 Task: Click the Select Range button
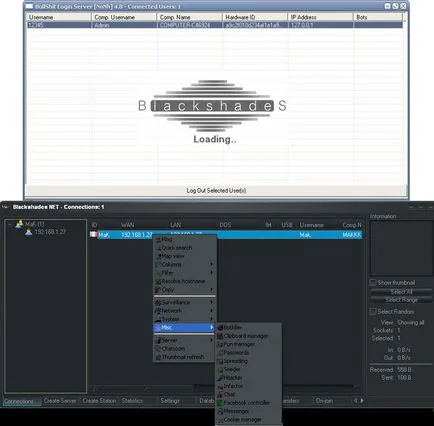tap(401, 300)
